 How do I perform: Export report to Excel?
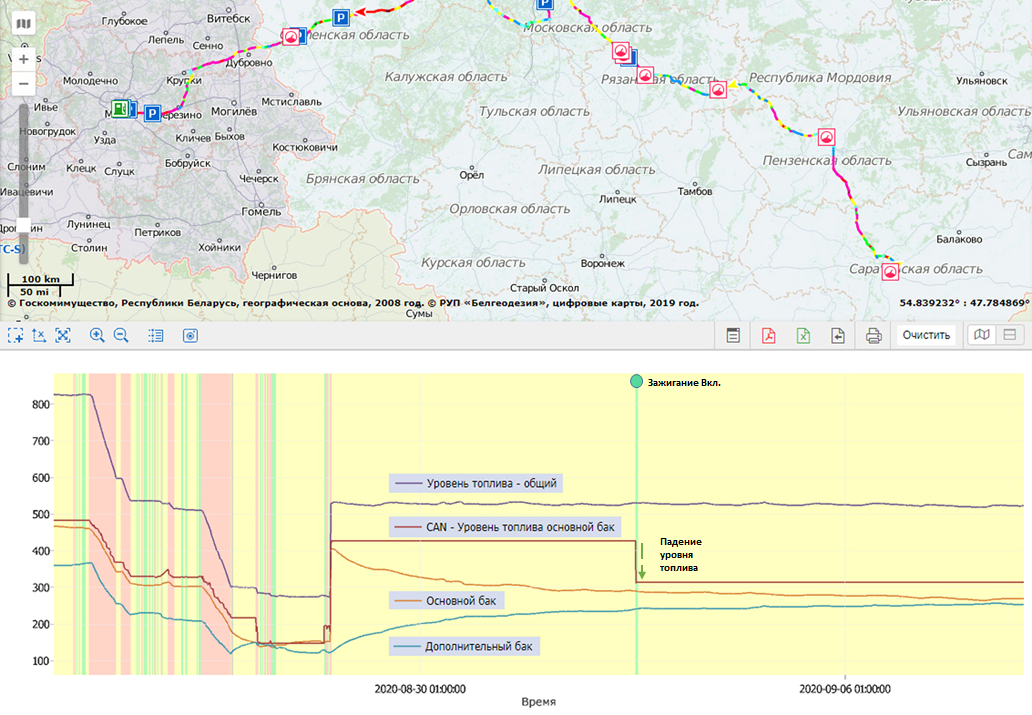point(803,336)
